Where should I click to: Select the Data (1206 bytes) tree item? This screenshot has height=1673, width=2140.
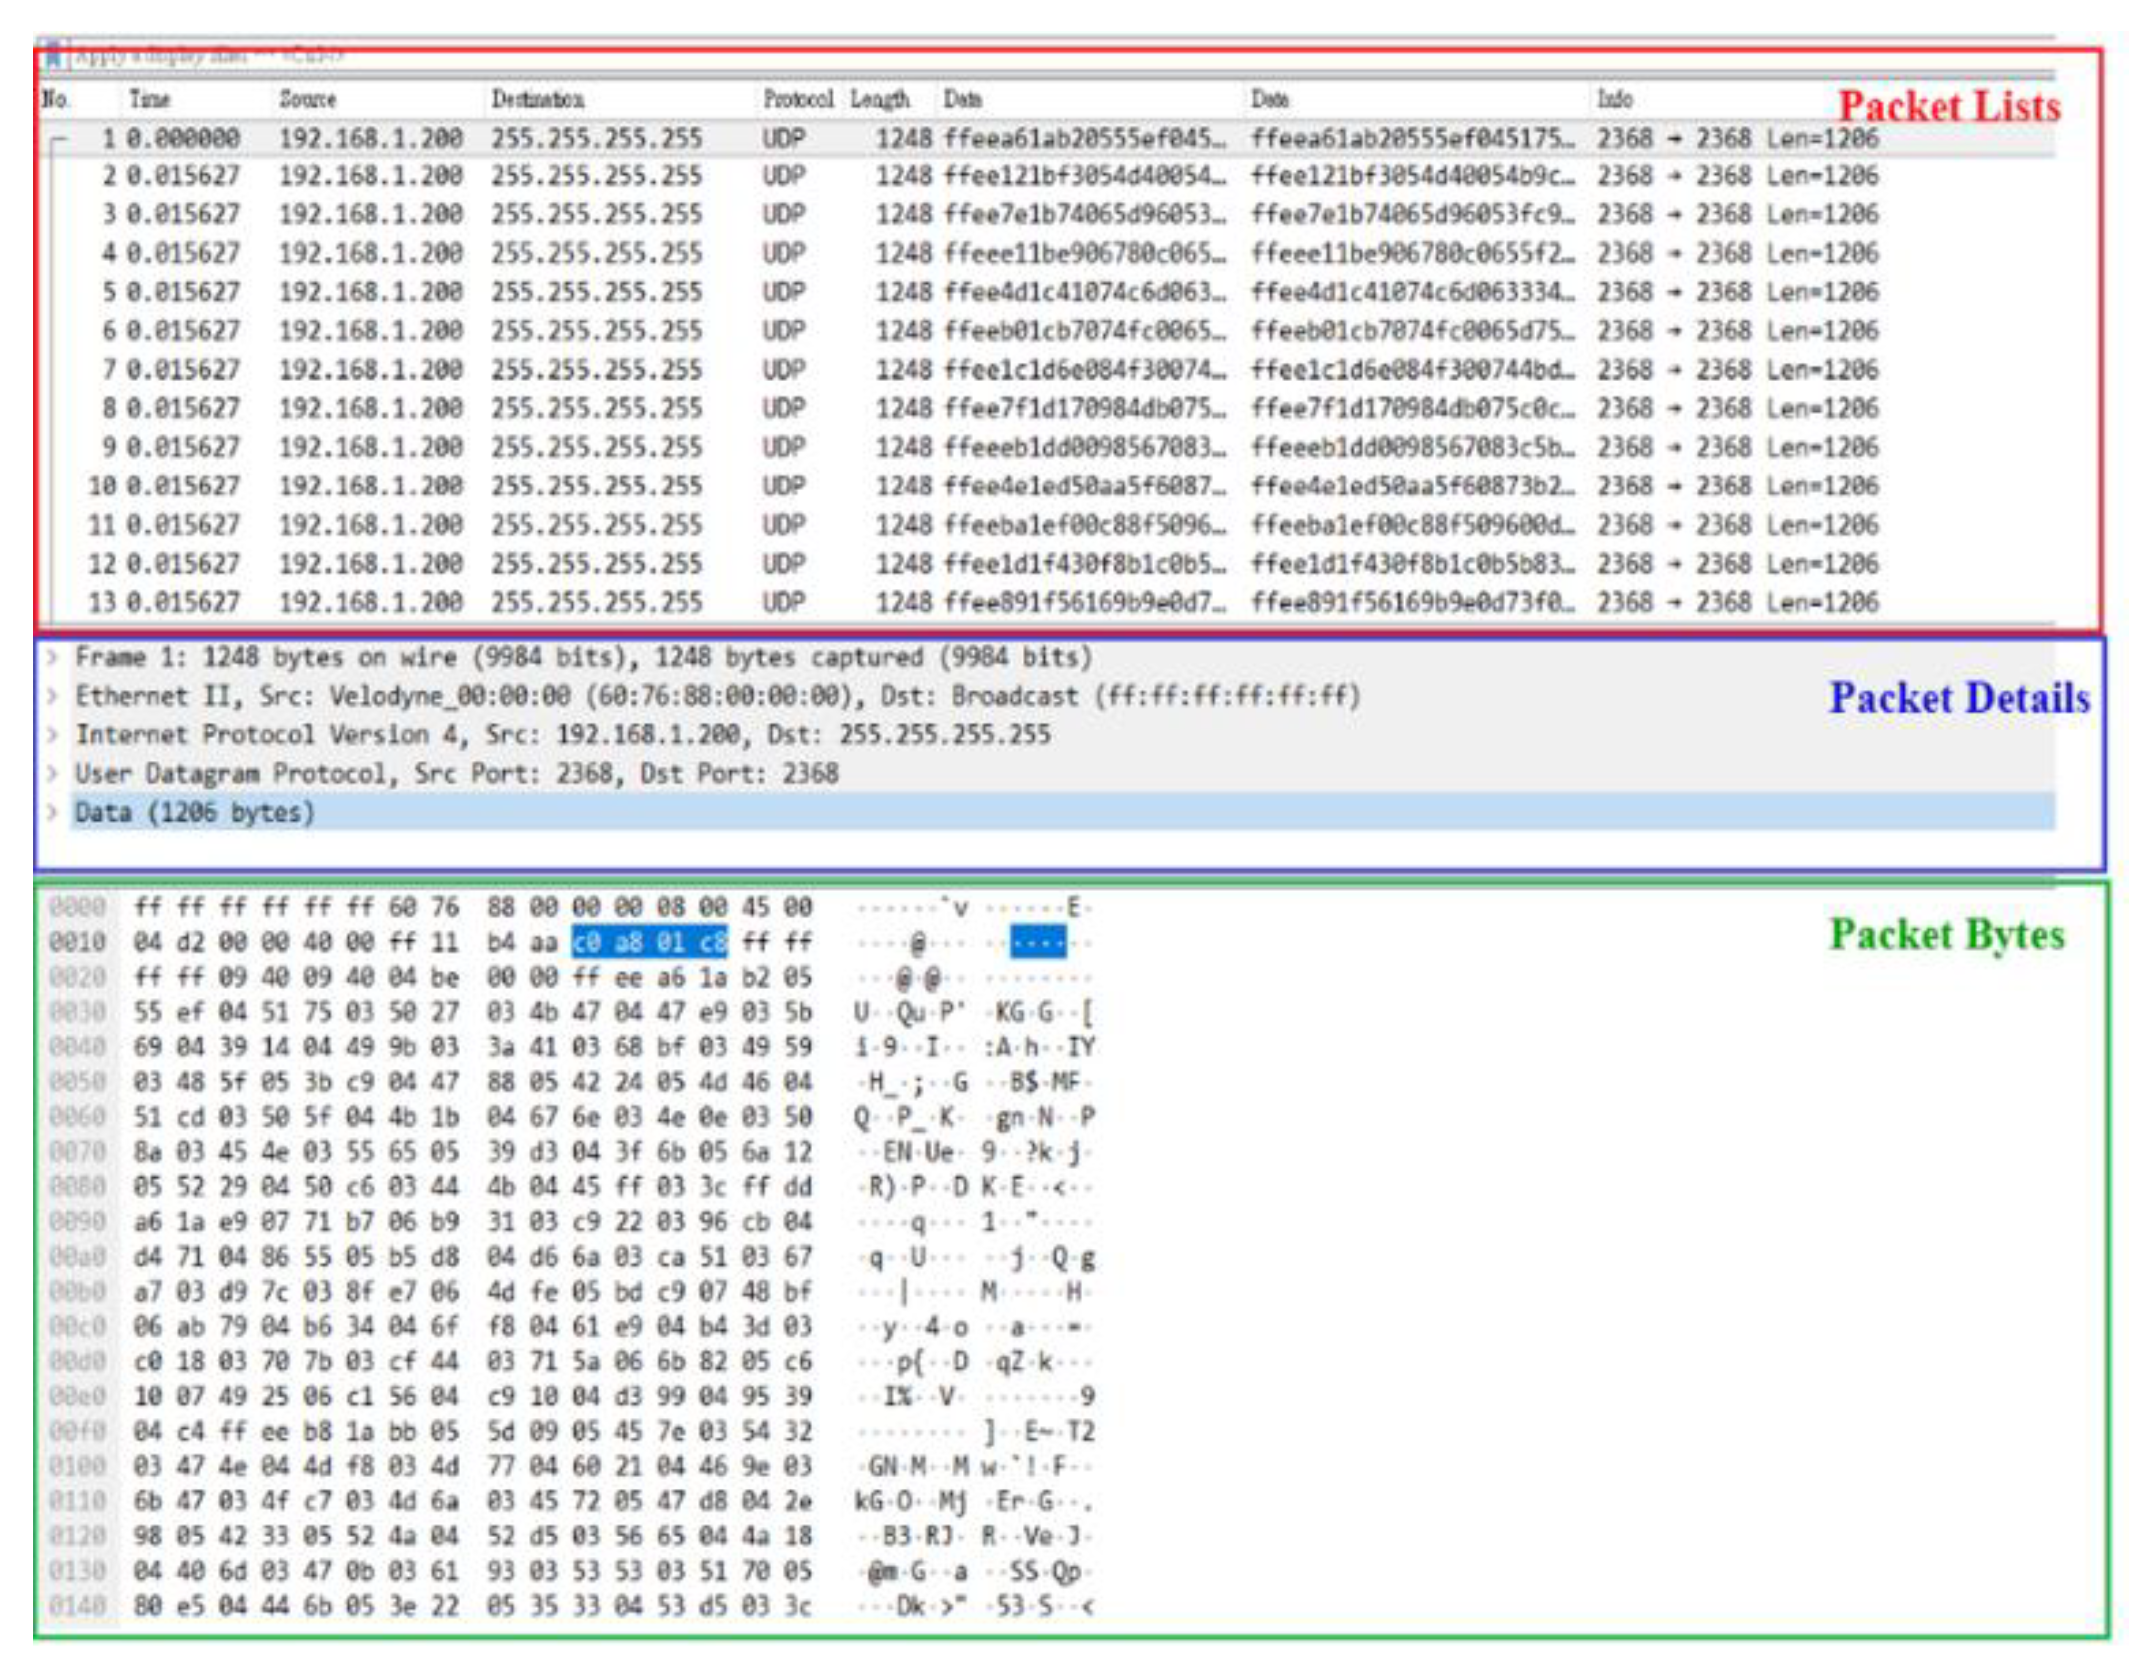pos(195,812)
